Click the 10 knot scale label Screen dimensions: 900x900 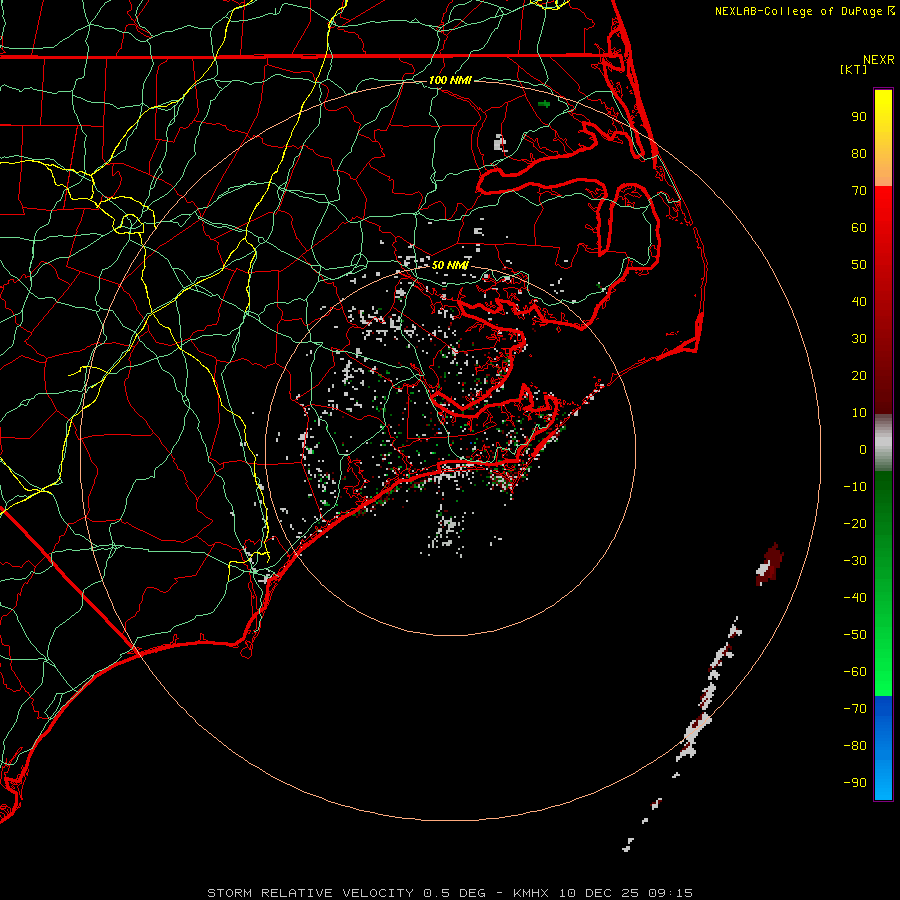859,413
